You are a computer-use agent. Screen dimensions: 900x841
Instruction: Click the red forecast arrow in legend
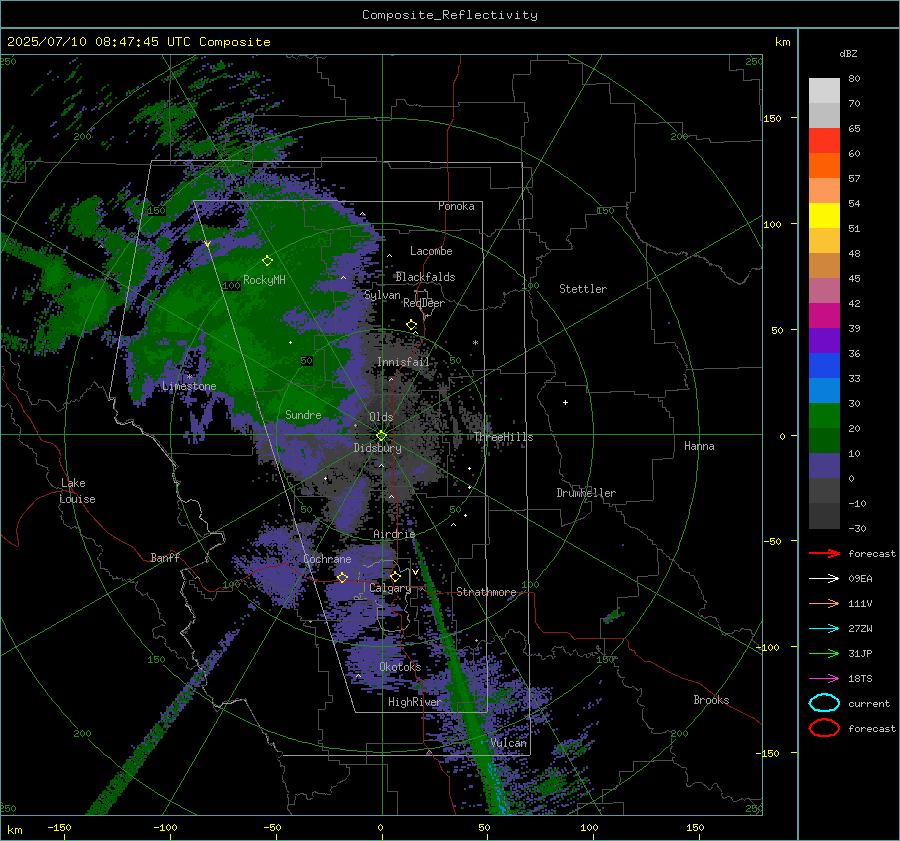824,553
